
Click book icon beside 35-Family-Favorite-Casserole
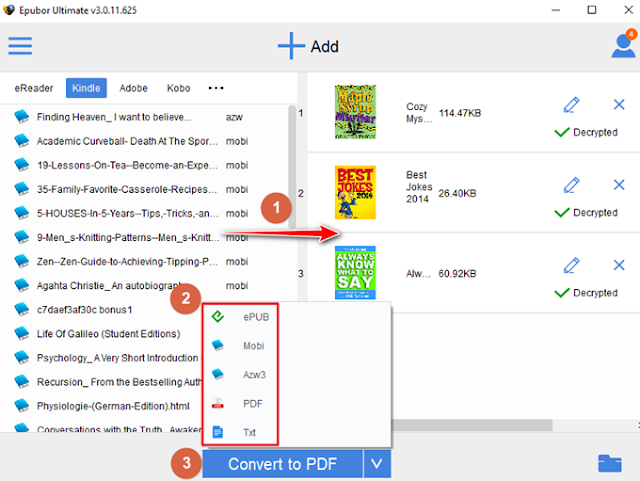pos(22,189)
